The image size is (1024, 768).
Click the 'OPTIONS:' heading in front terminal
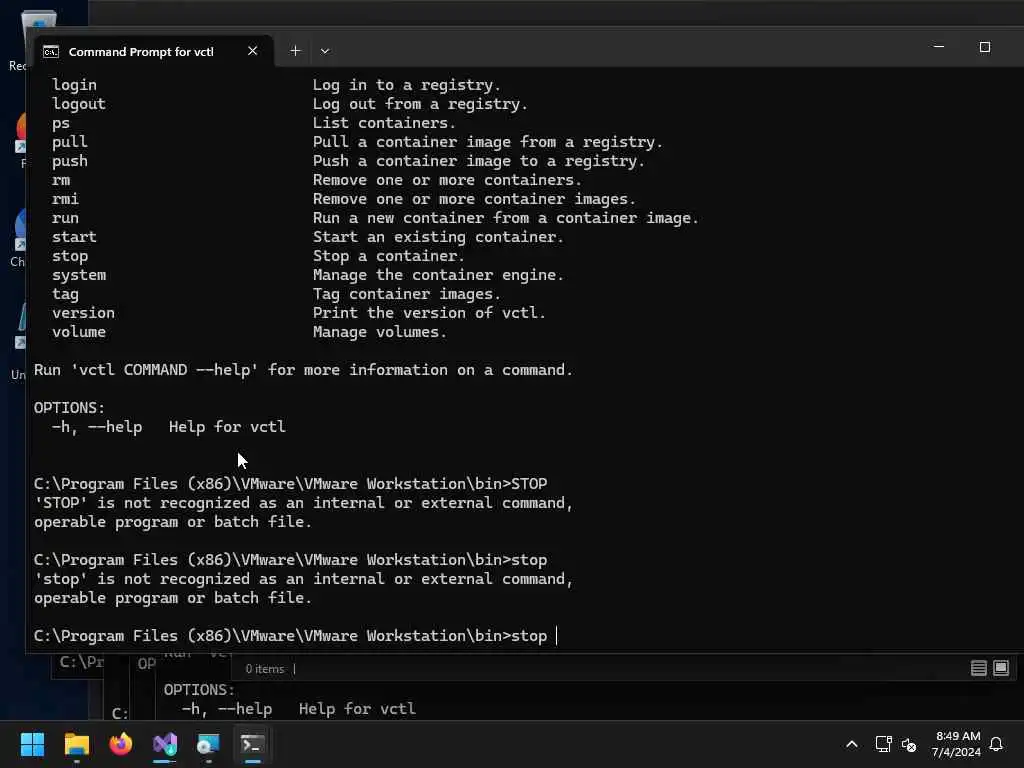point(69,408)
